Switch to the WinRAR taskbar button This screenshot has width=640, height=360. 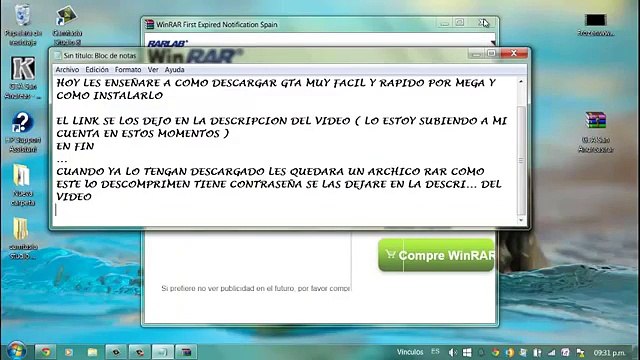(x=186, y=352)
